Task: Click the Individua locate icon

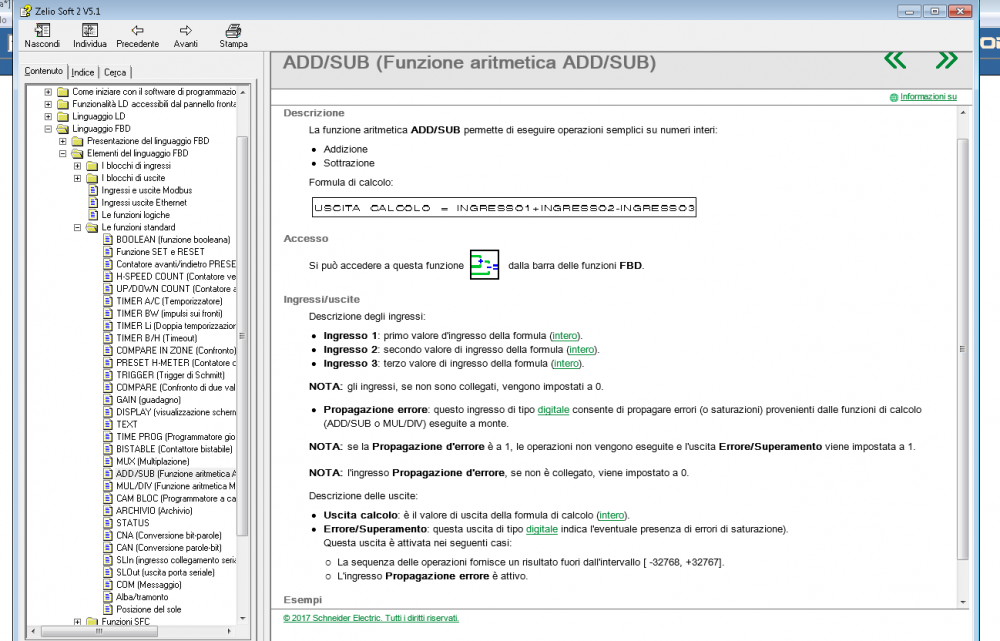Action: 89,31
